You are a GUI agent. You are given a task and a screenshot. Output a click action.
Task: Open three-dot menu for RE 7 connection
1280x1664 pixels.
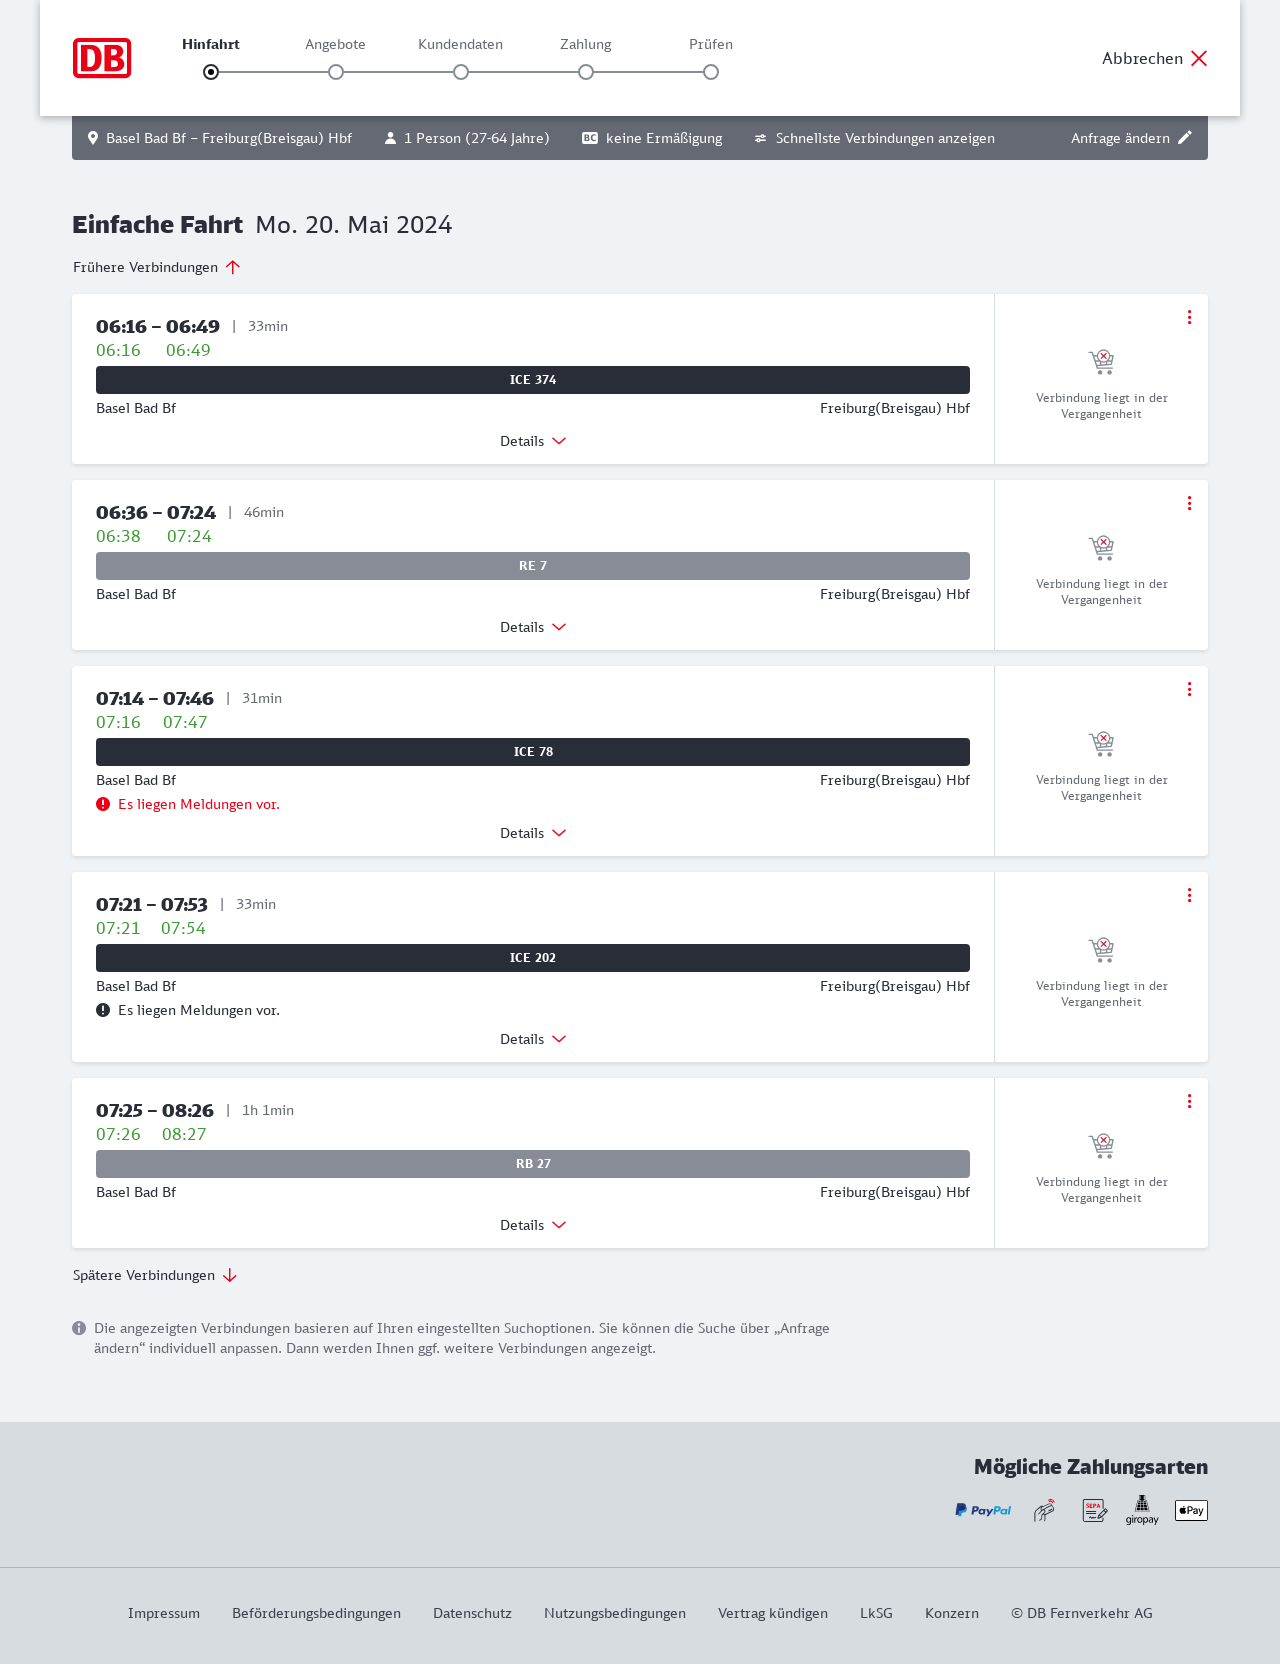[x=1189, y=503]
